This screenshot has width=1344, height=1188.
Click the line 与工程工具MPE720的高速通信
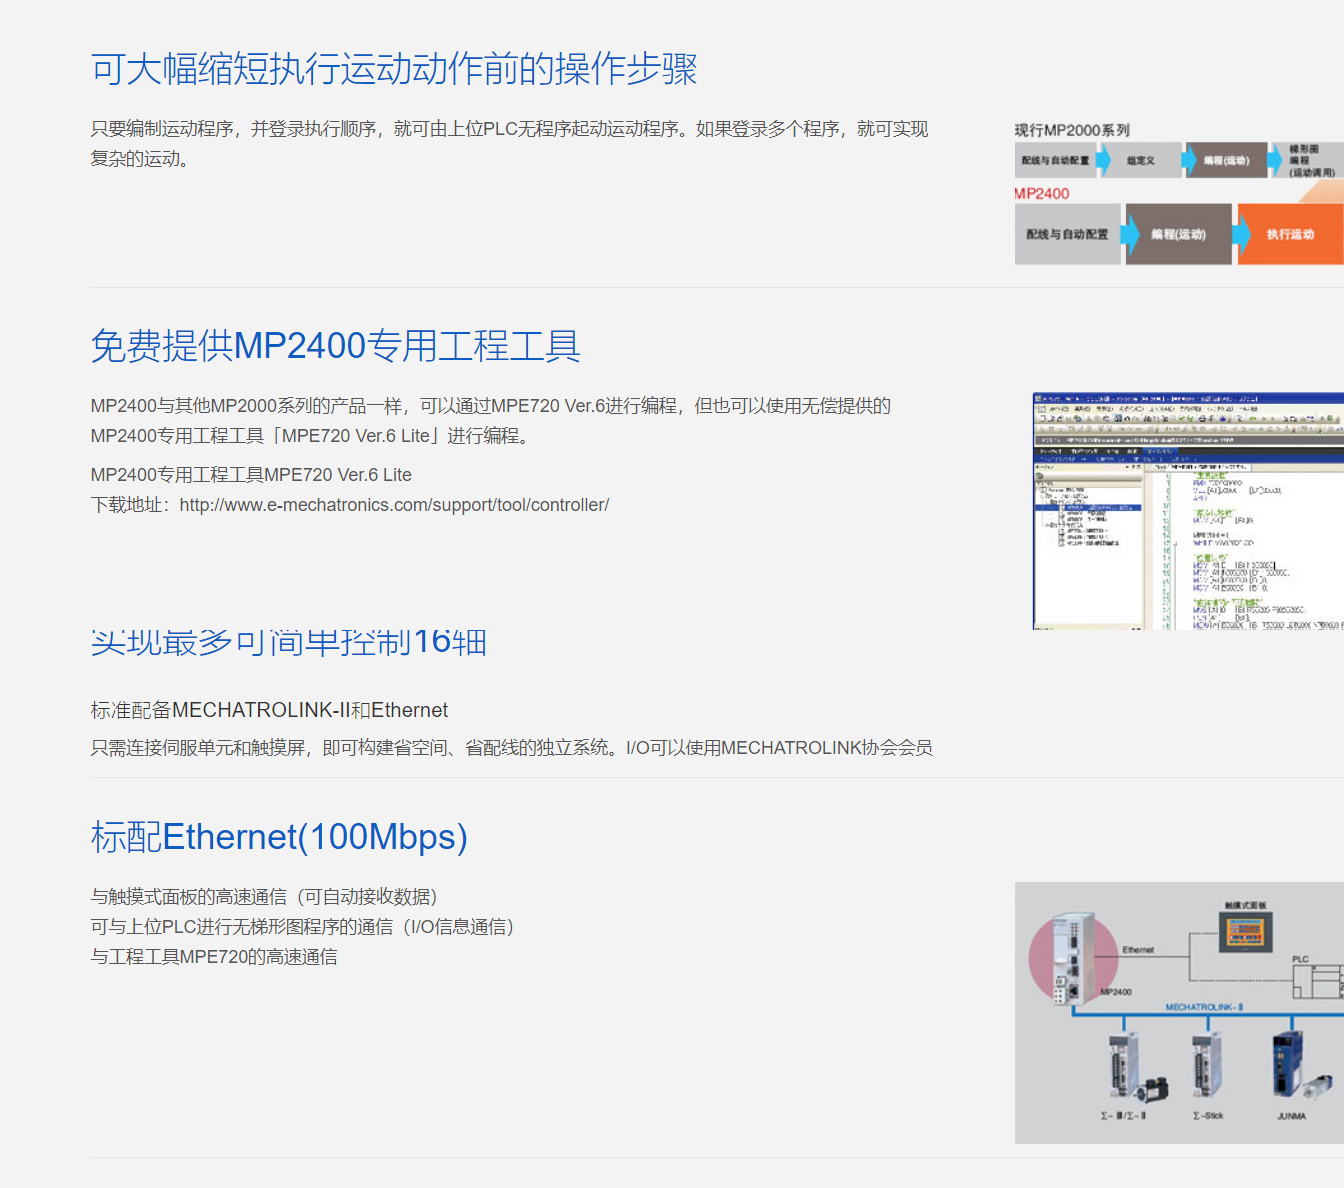pos(214,957)
